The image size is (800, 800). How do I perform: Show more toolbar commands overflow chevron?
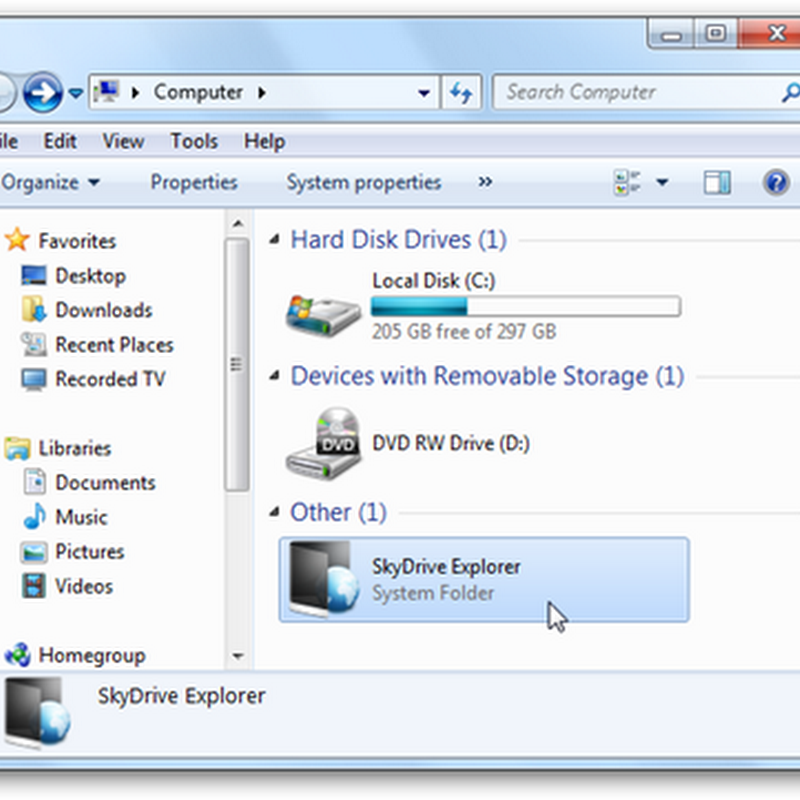click(x=485, y=181)
